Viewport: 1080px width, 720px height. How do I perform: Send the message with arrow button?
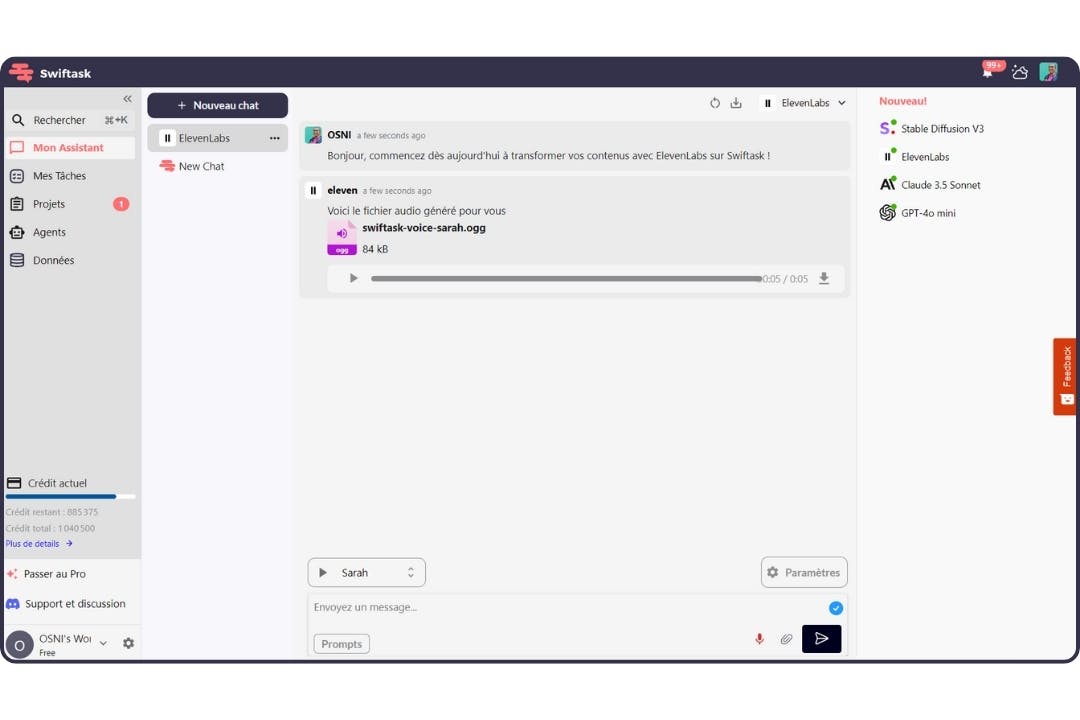click(x=821, y=639)
